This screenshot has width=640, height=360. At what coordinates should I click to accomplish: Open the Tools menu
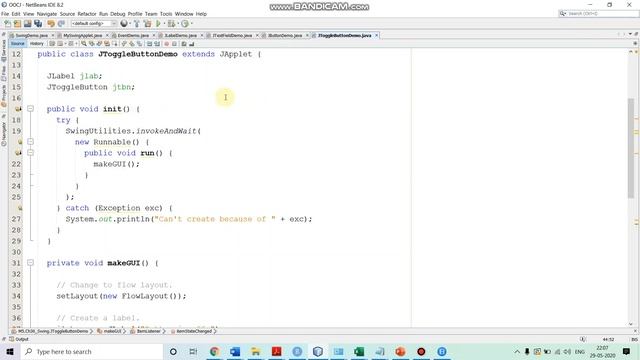166,14
